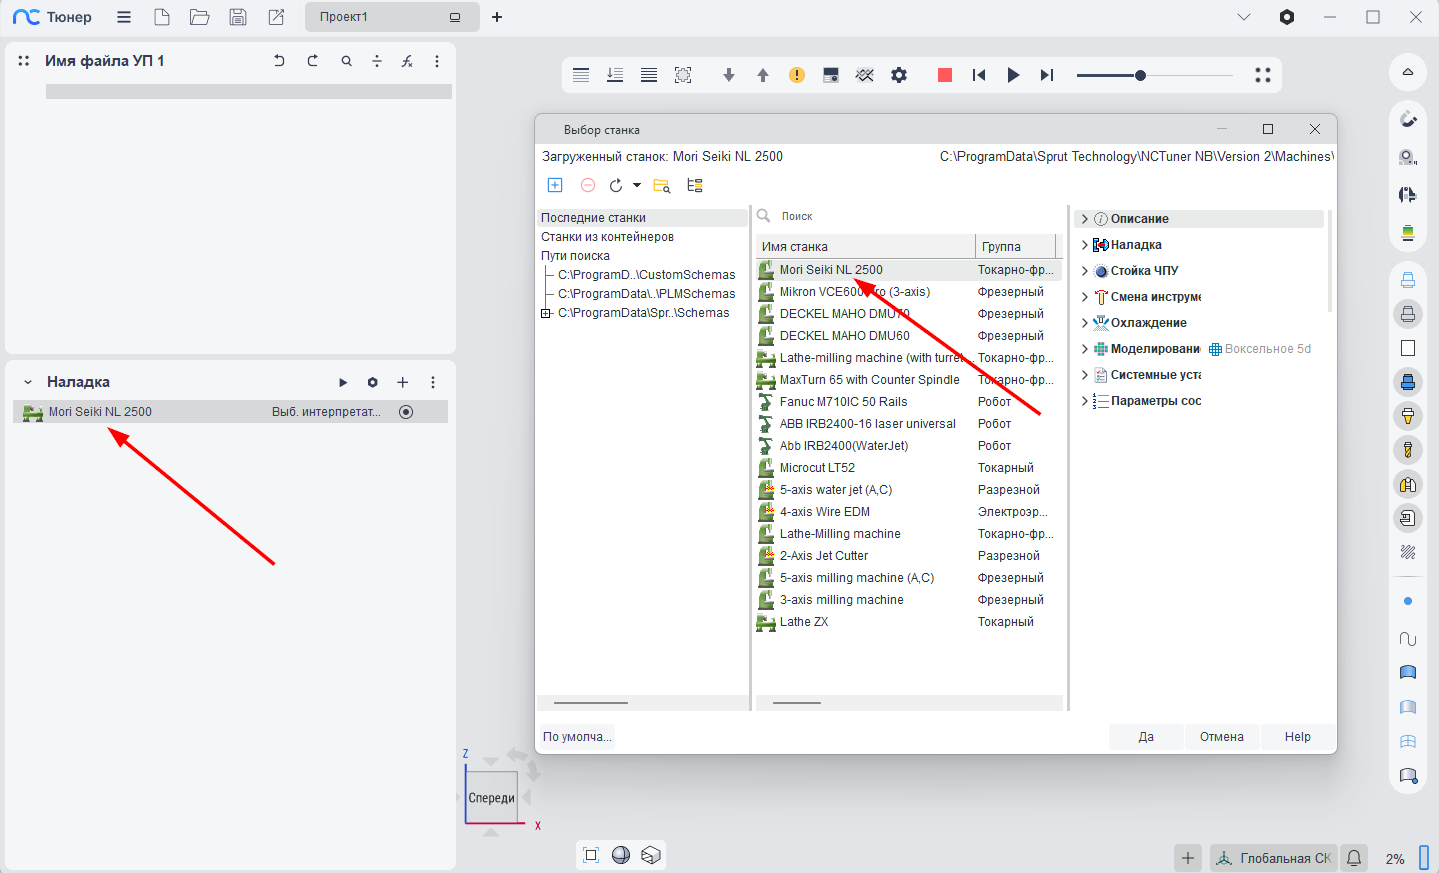1439x873 pixels.
Task: Click the Отмена button
Action: (1221, 737)
